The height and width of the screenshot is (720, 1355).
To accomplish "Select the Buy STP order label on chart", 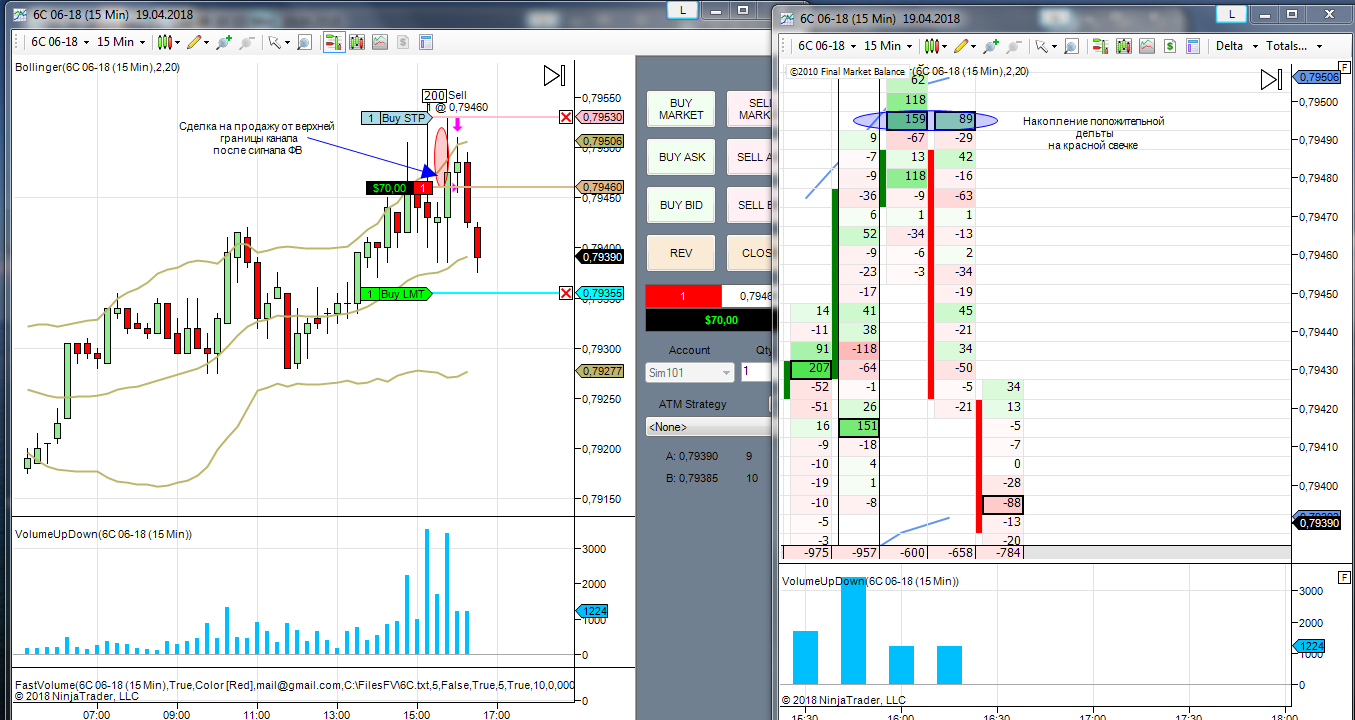I will (x=396, y=117).
